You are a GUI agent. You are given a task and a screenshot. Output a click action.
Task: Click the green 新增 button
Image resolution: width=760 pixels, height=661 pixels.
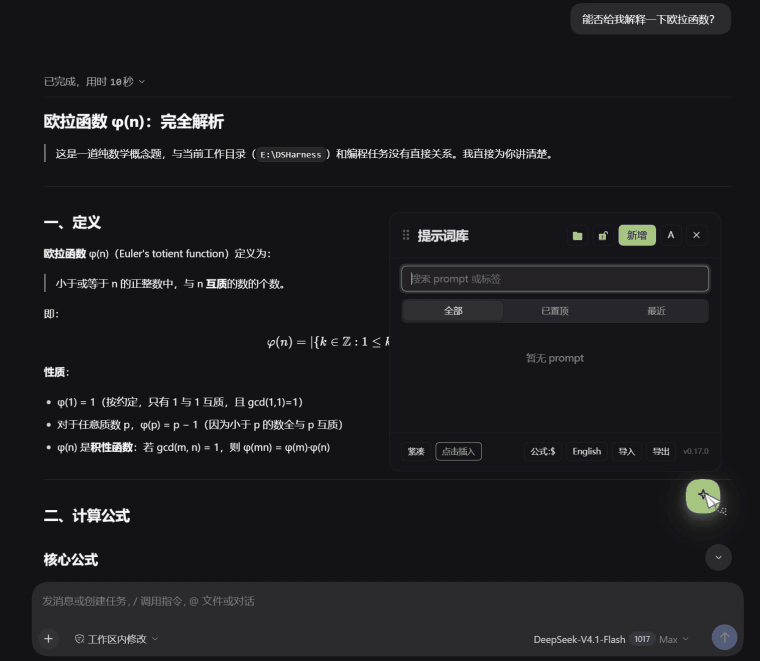tap(637, 236)
